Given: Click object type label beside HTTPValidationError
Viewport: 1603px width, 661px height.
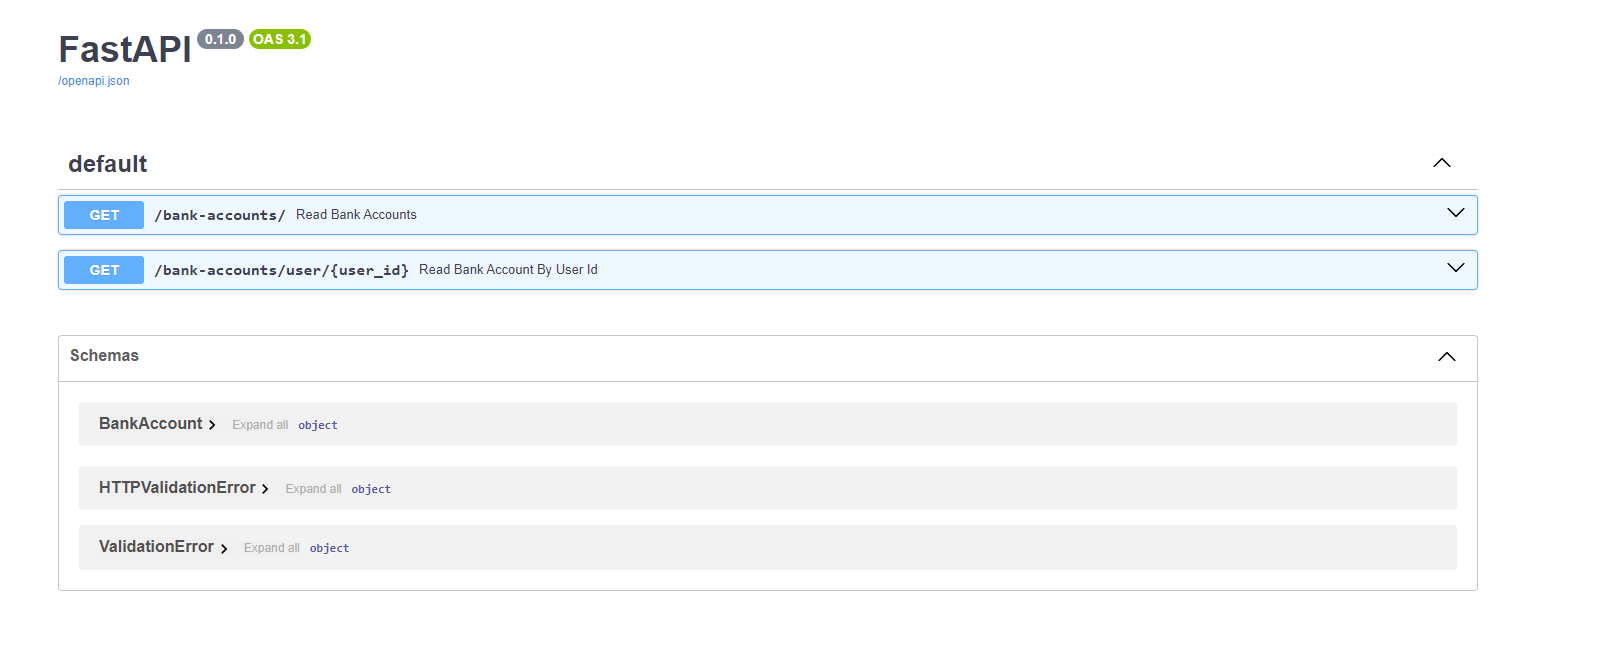Looking at the screenshot, I should coord(371,489).
